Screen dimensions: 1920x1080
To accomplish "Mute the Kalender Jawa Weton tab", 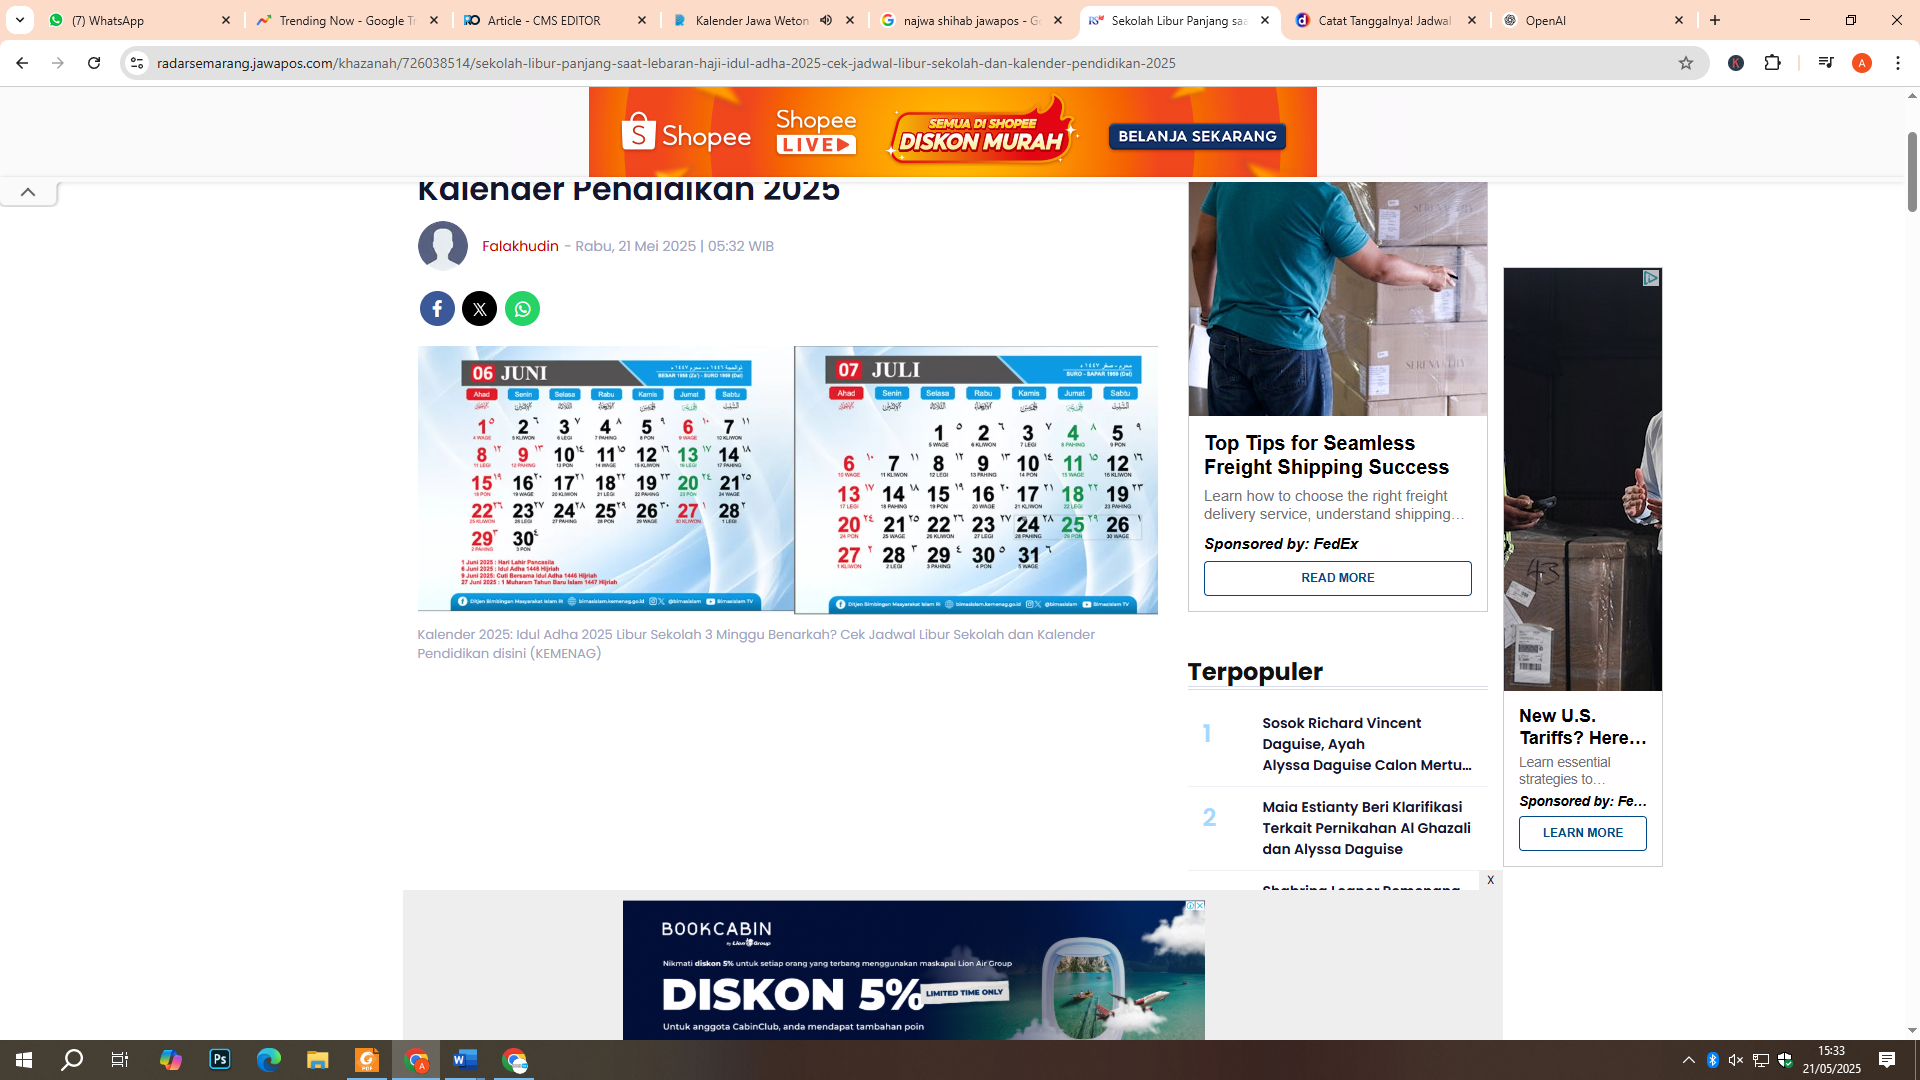I will [x=824, y=20].
